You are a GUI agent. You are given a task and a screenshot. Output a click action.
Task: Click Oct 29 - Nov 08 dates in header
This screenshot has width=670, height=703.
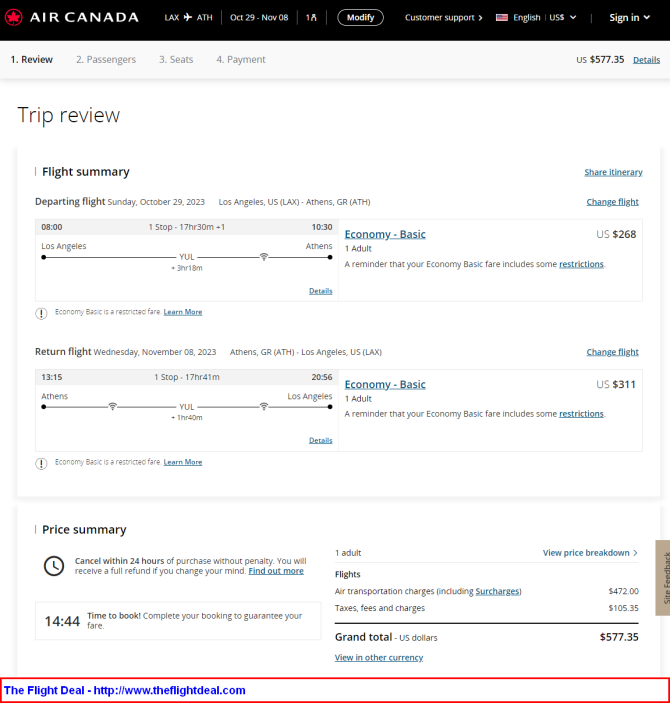pos(259,17)
